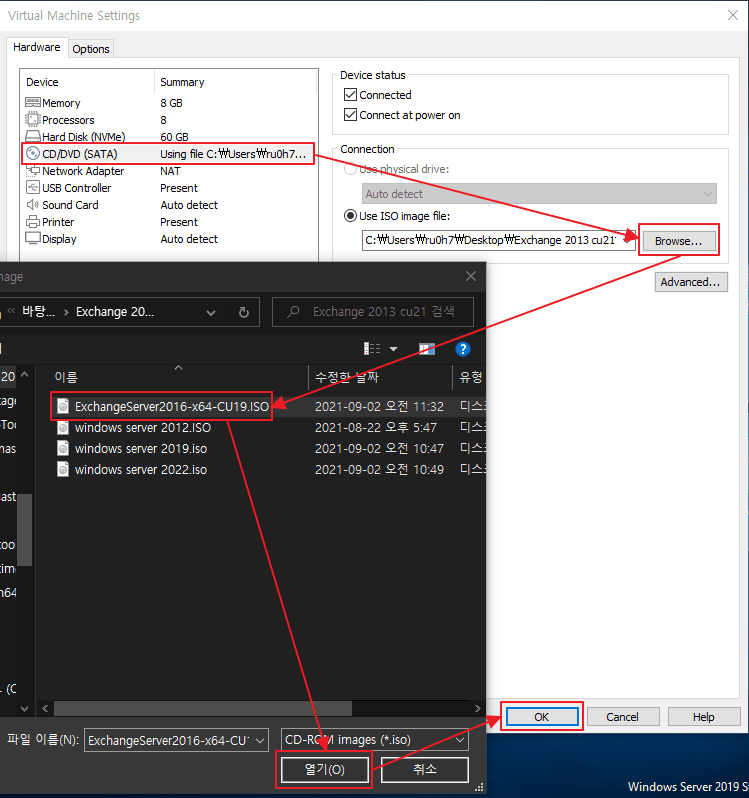749x798 pixels.
Task: Toggle the Connected checkbox
Action: (x=350, y=95)
